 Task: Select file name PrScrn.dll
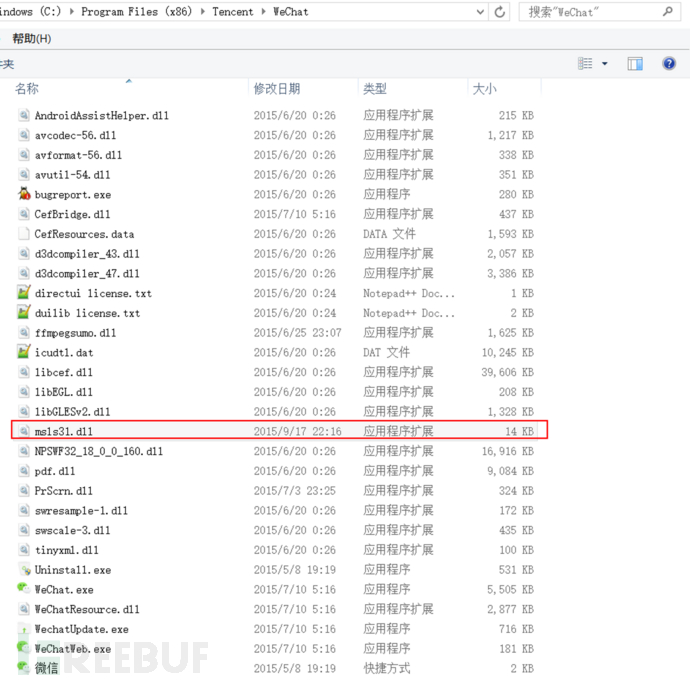(x=63, y=491)
